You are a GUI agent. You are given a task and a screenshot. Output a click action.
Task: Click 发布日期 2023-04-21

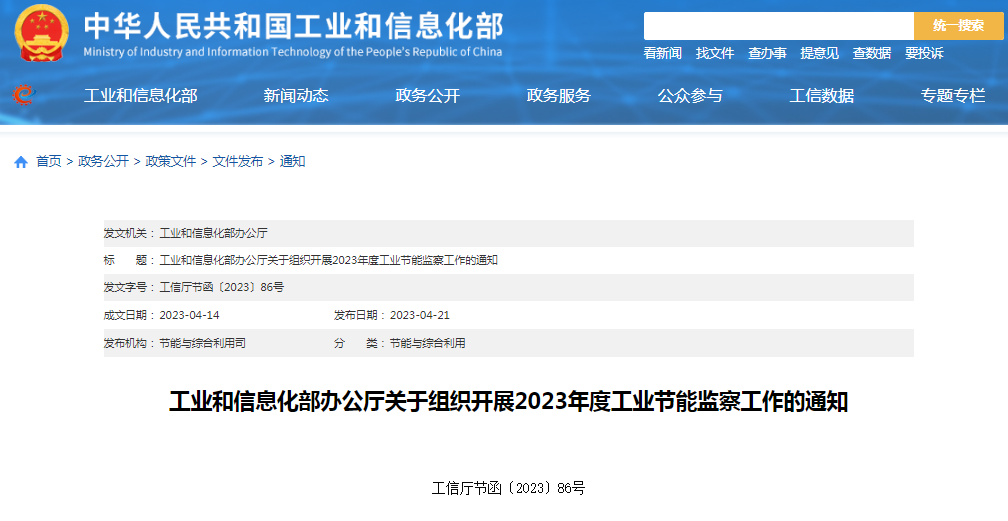click(420, 315)
